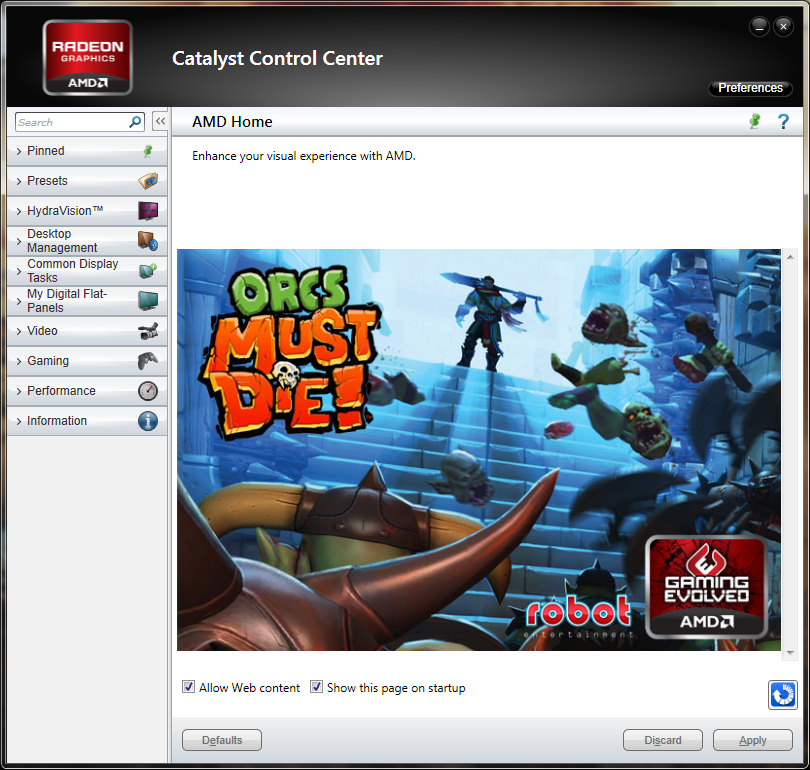Viewport: 810px width, 770px height.
Task: Click 'Enhance your visual experience with AMD.' text
Action: [x=304, y=156]
